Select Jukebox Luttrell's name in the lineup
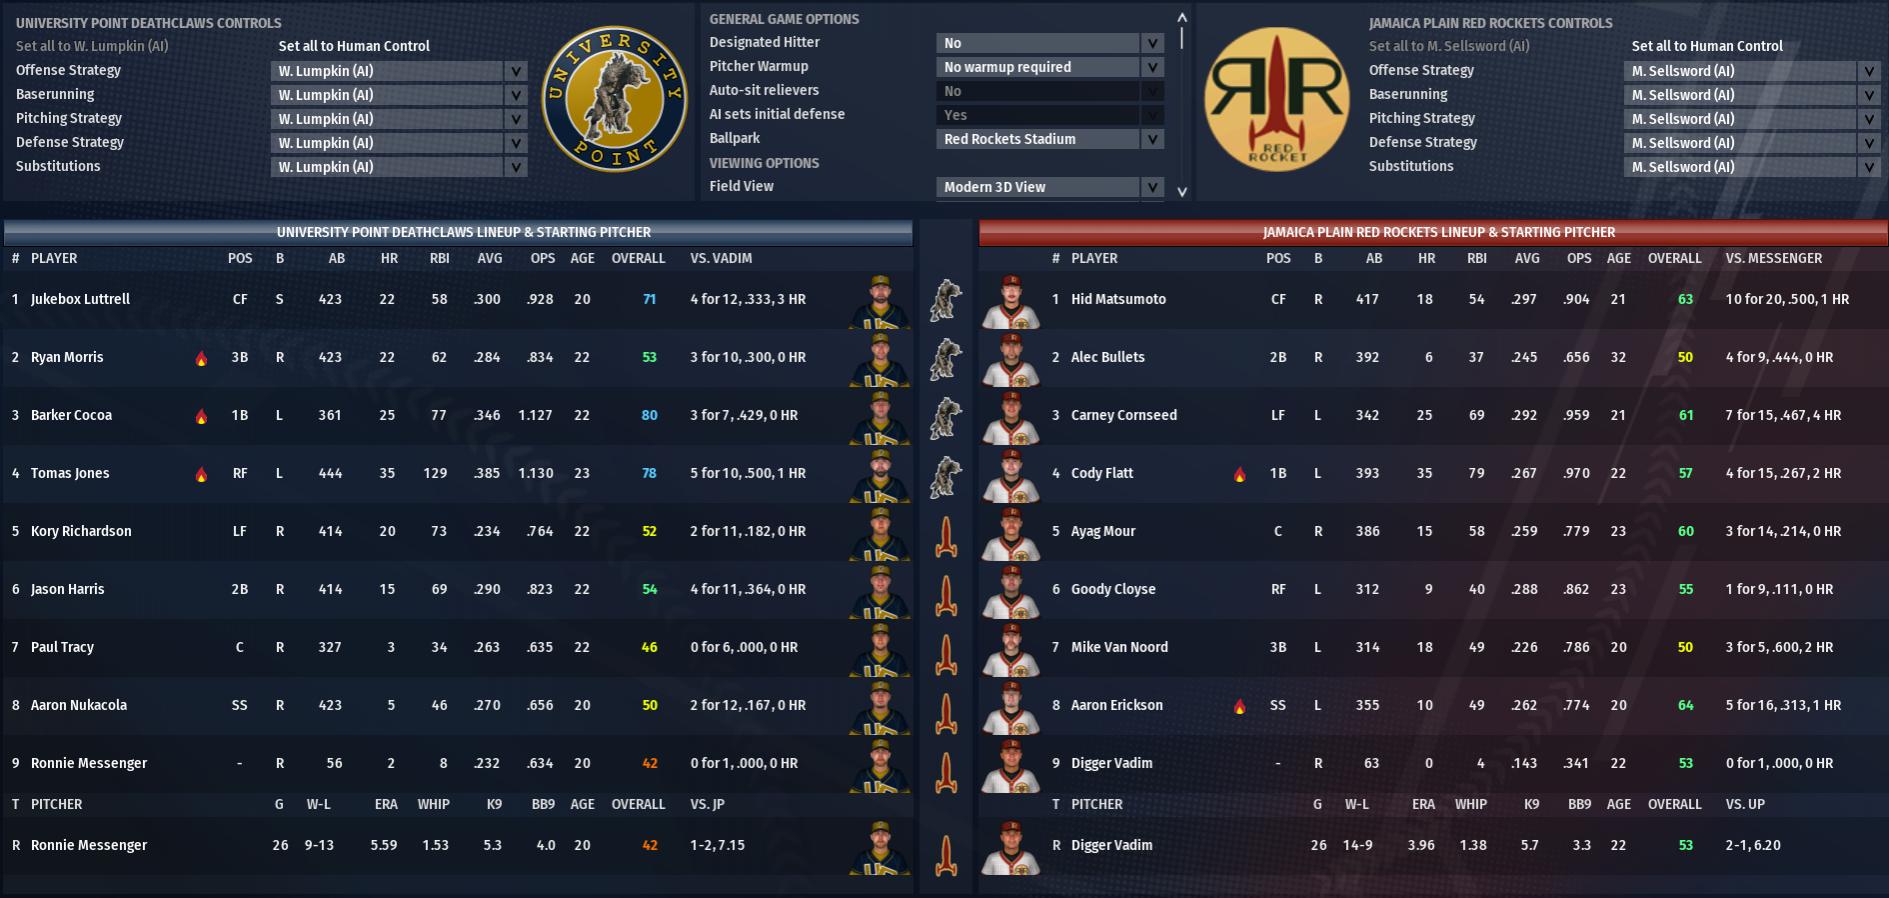 (x=80, y=299)
